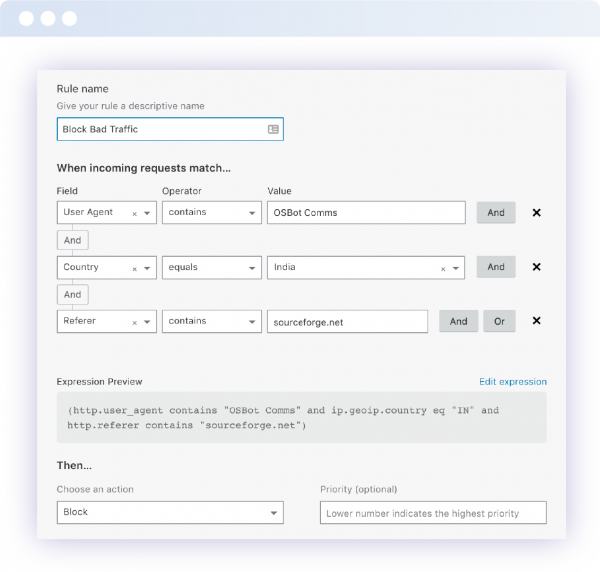Viewport: 600px width, 572px height.
Task: Clear the India value selection
Action: tap(443, 269)
